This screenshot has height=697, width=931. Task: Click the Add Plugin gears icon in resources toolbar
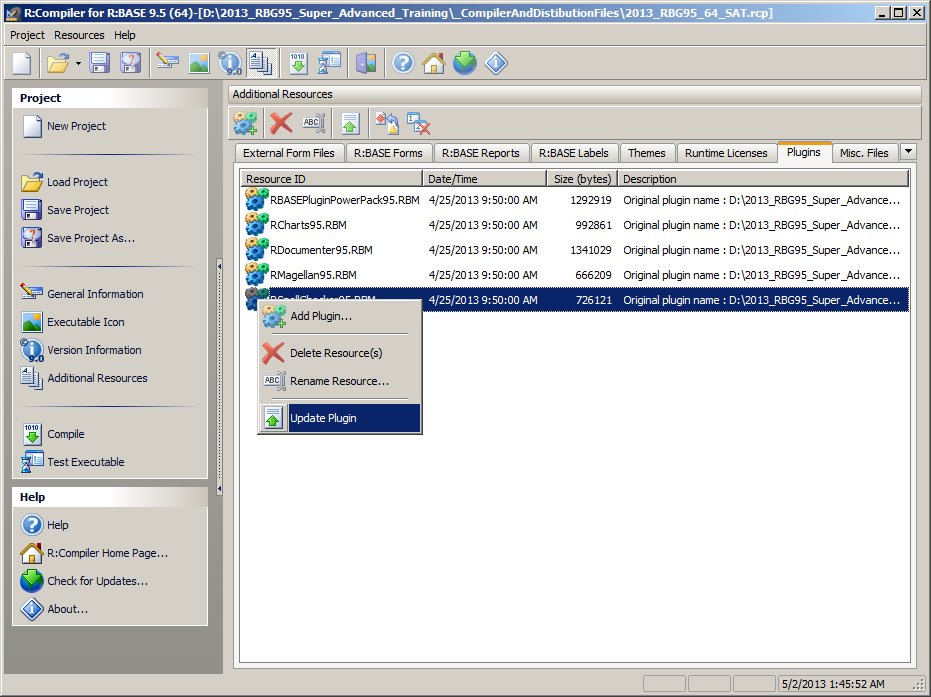click(246, 123)
